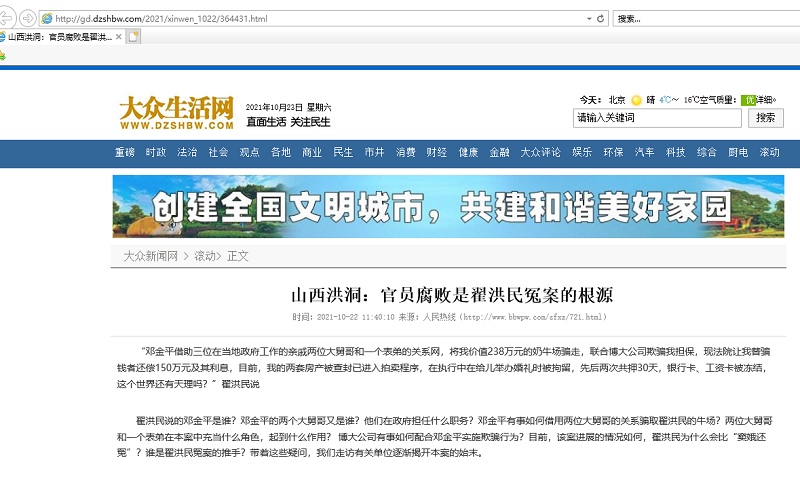Viewport: 800px width, 477px height.
Task: Open the 财经 navigation menu item
Action: pyautogui.click(x=437, y=153)
